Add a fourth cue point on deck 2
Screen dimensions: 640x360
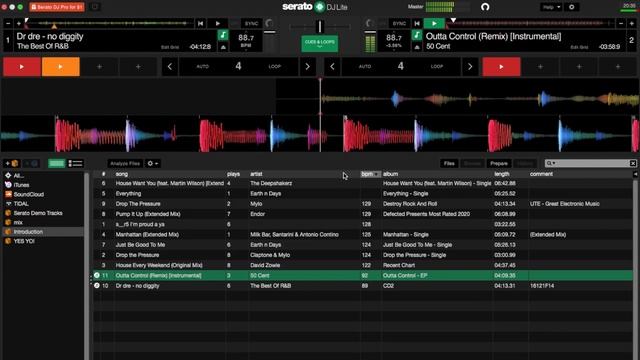point(618,67)
